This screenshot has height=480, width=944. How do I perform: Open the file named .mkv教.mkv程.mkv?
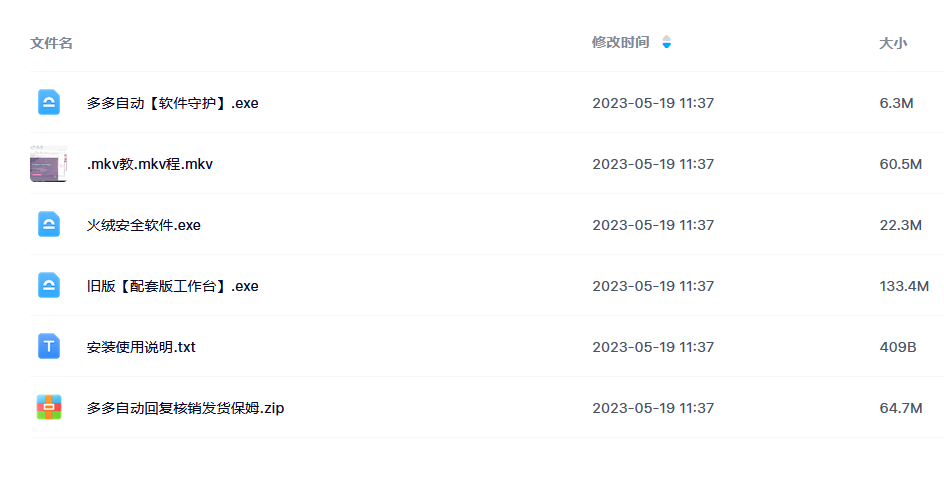click(149, 164)
